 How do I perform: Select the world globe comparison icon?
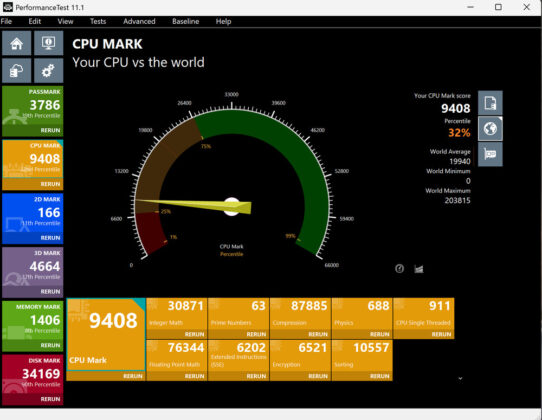tap(490, 129)
